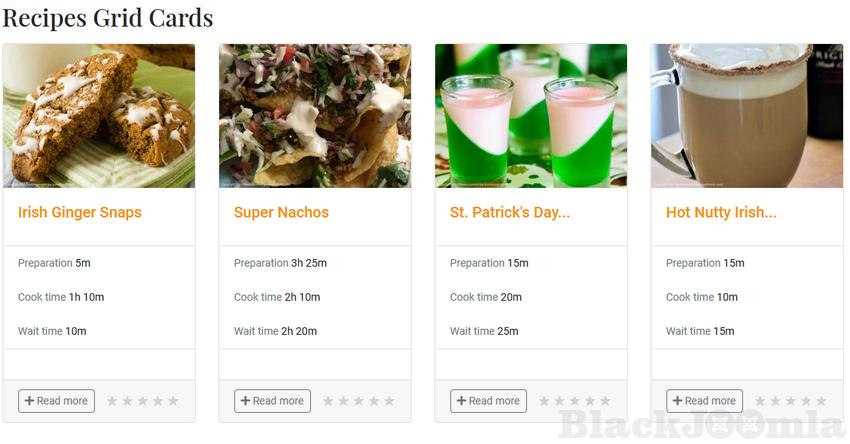Rate St. Patrick's Day recipe five stars
The width and height of the screenshot is (850, 444).
coord(605,401)
